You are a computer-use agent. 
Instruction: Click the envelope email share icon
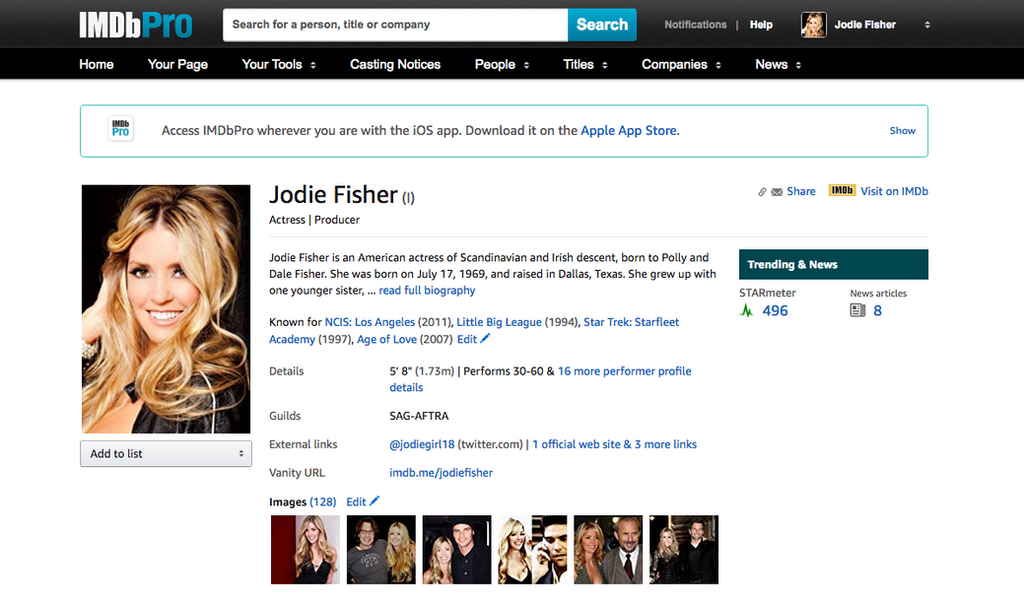[x=776, y=192]
